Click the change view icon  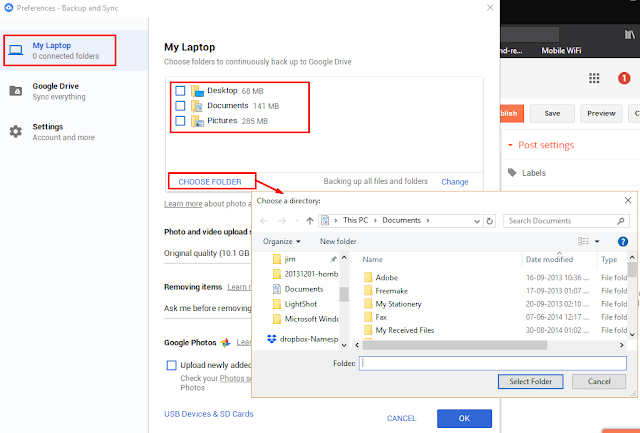click(584, 241)
